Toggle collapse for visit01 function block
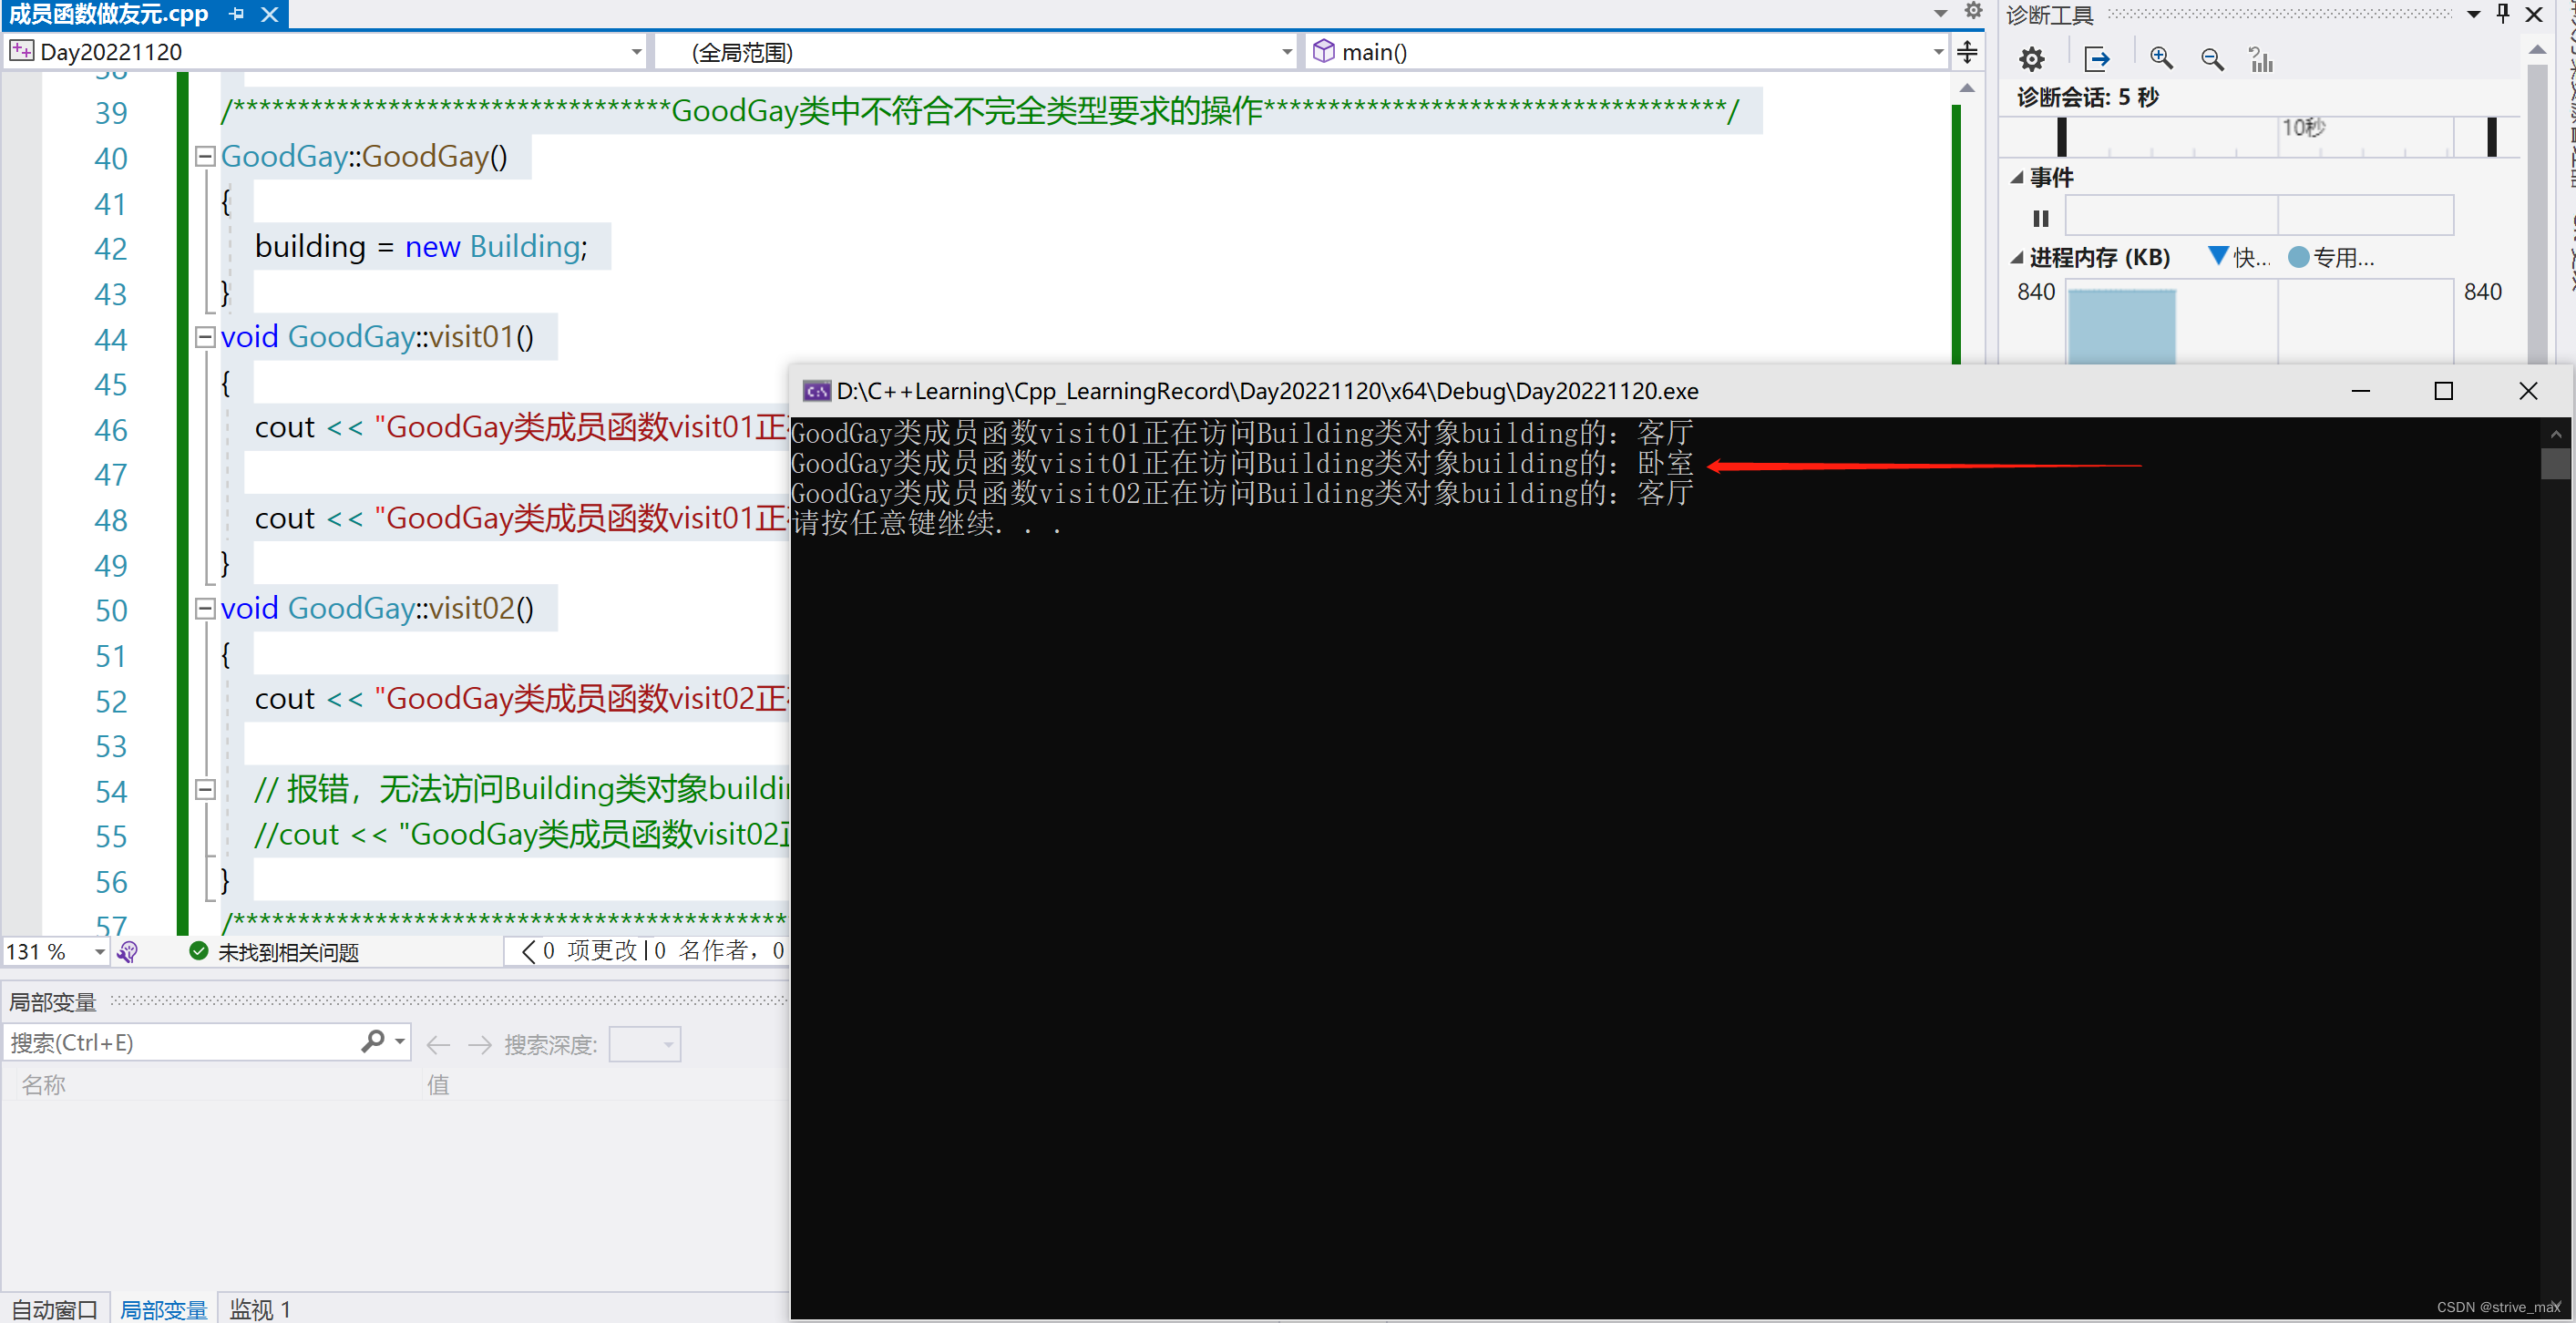Viewport: 2576px width, 1323px height. (200, 336)
